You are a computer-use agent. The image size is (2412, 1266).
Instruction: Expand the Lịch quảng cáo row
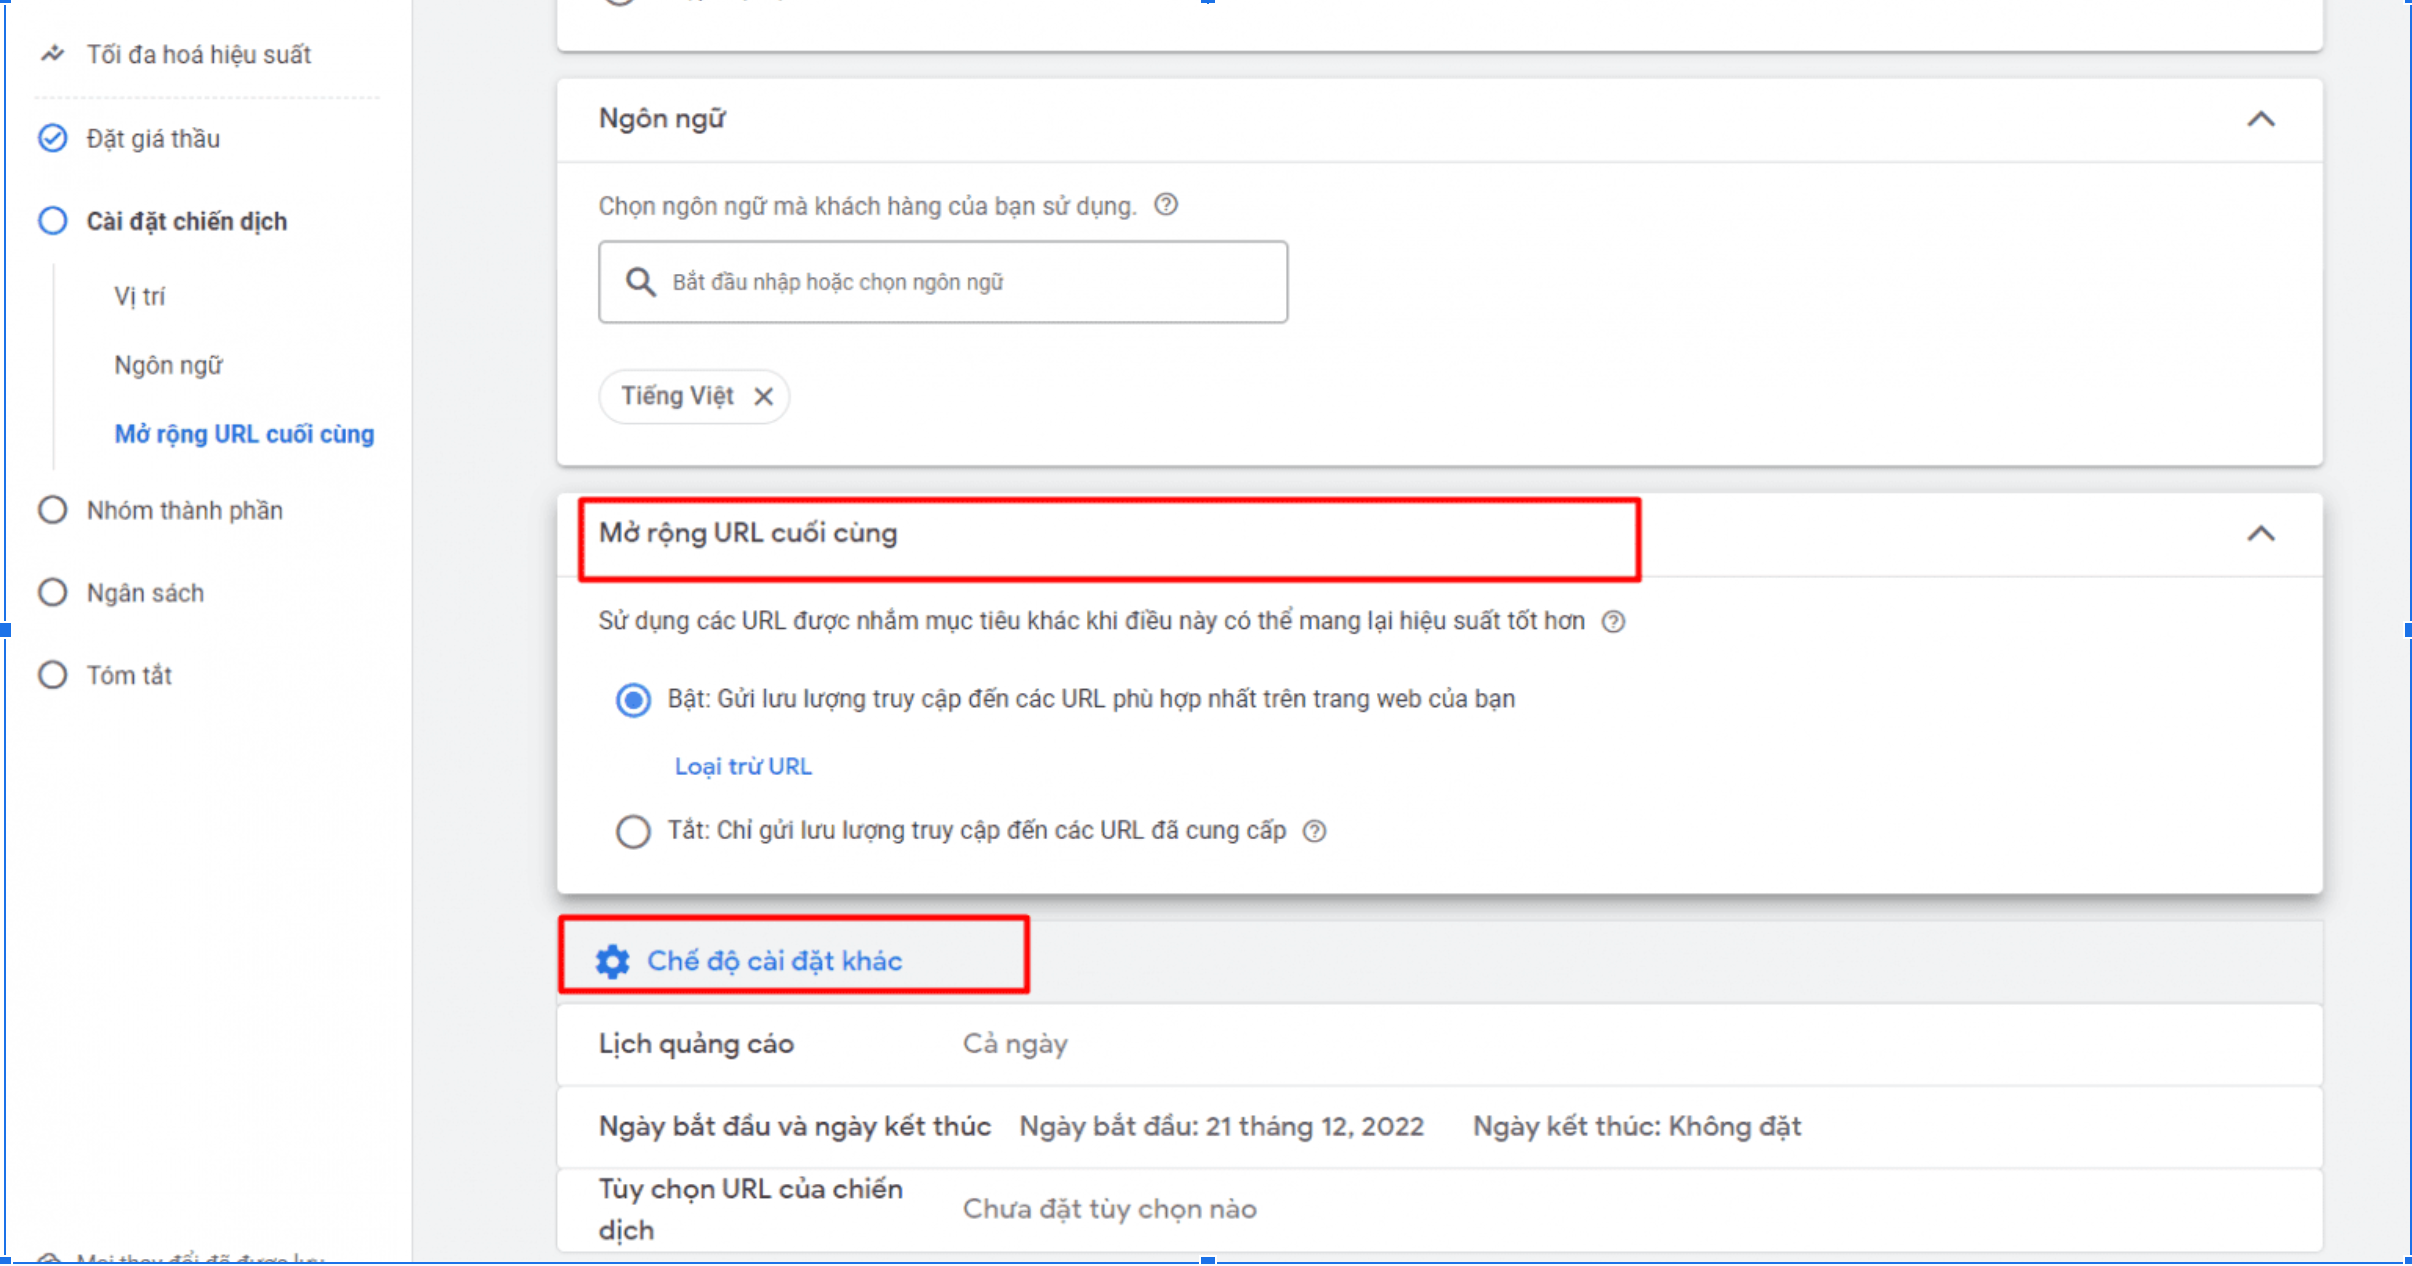[x=1439, y=1044]
